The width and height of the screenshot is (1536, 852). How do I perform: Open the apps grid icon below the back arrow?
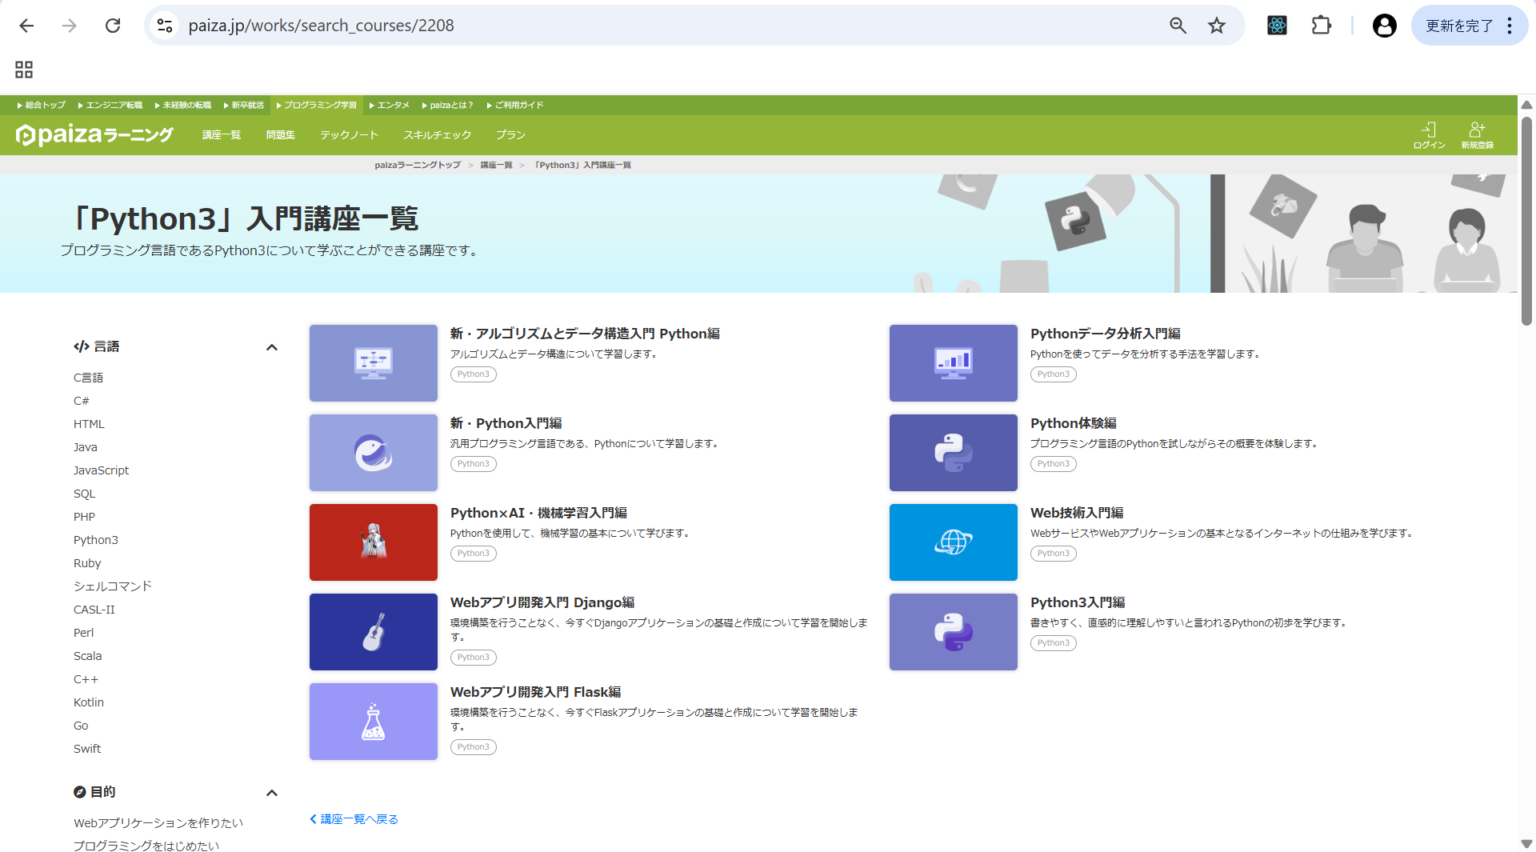pyautogui.click(x=23, y=70)
